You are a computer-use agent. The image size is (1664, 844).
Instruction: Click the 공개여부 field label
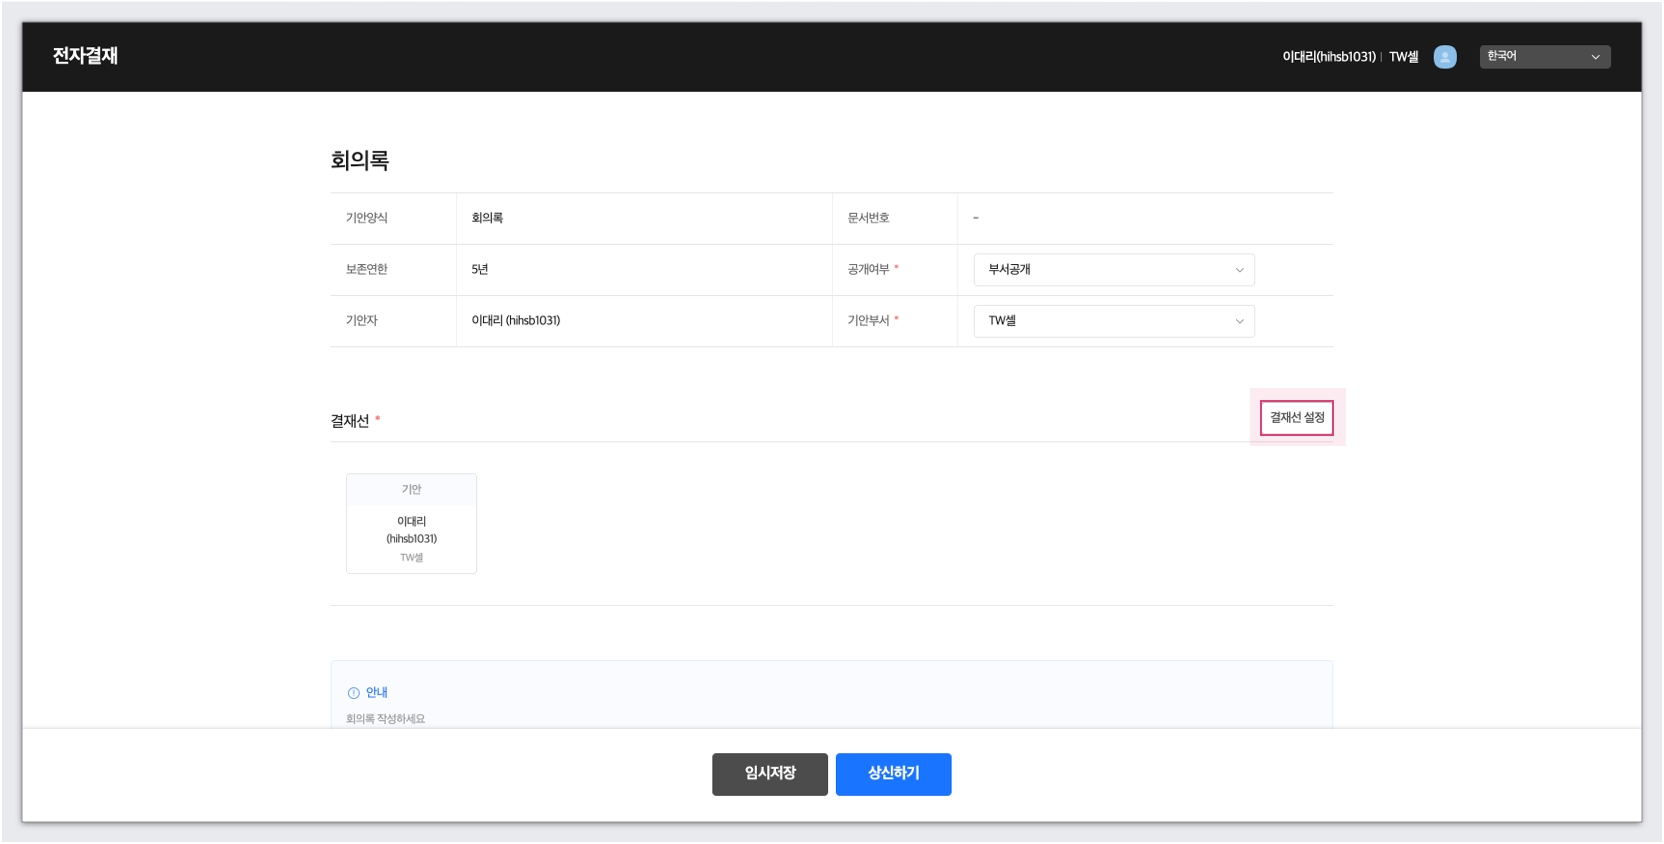click(868, 270)
